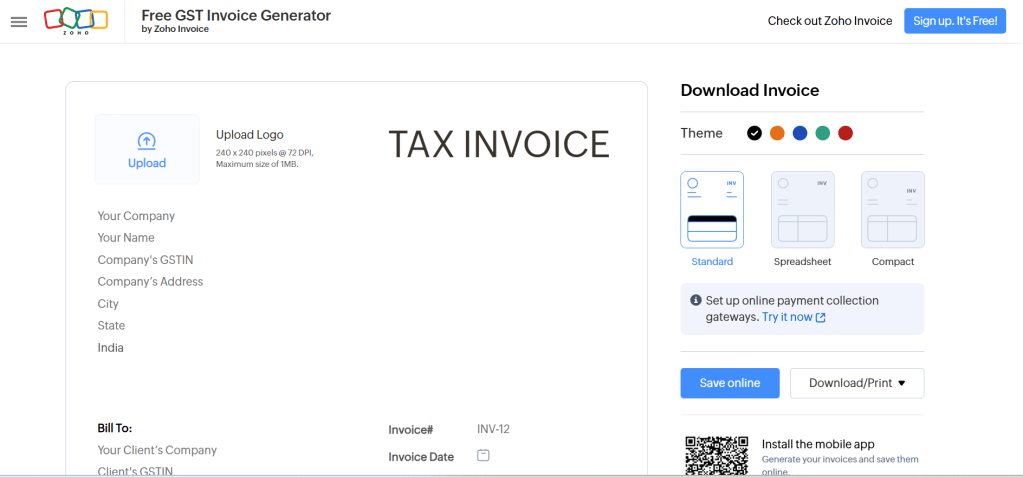Click the external link icon beside Try it now
The width and height of the screenshot is (1023, 477).
coord(821,317)
